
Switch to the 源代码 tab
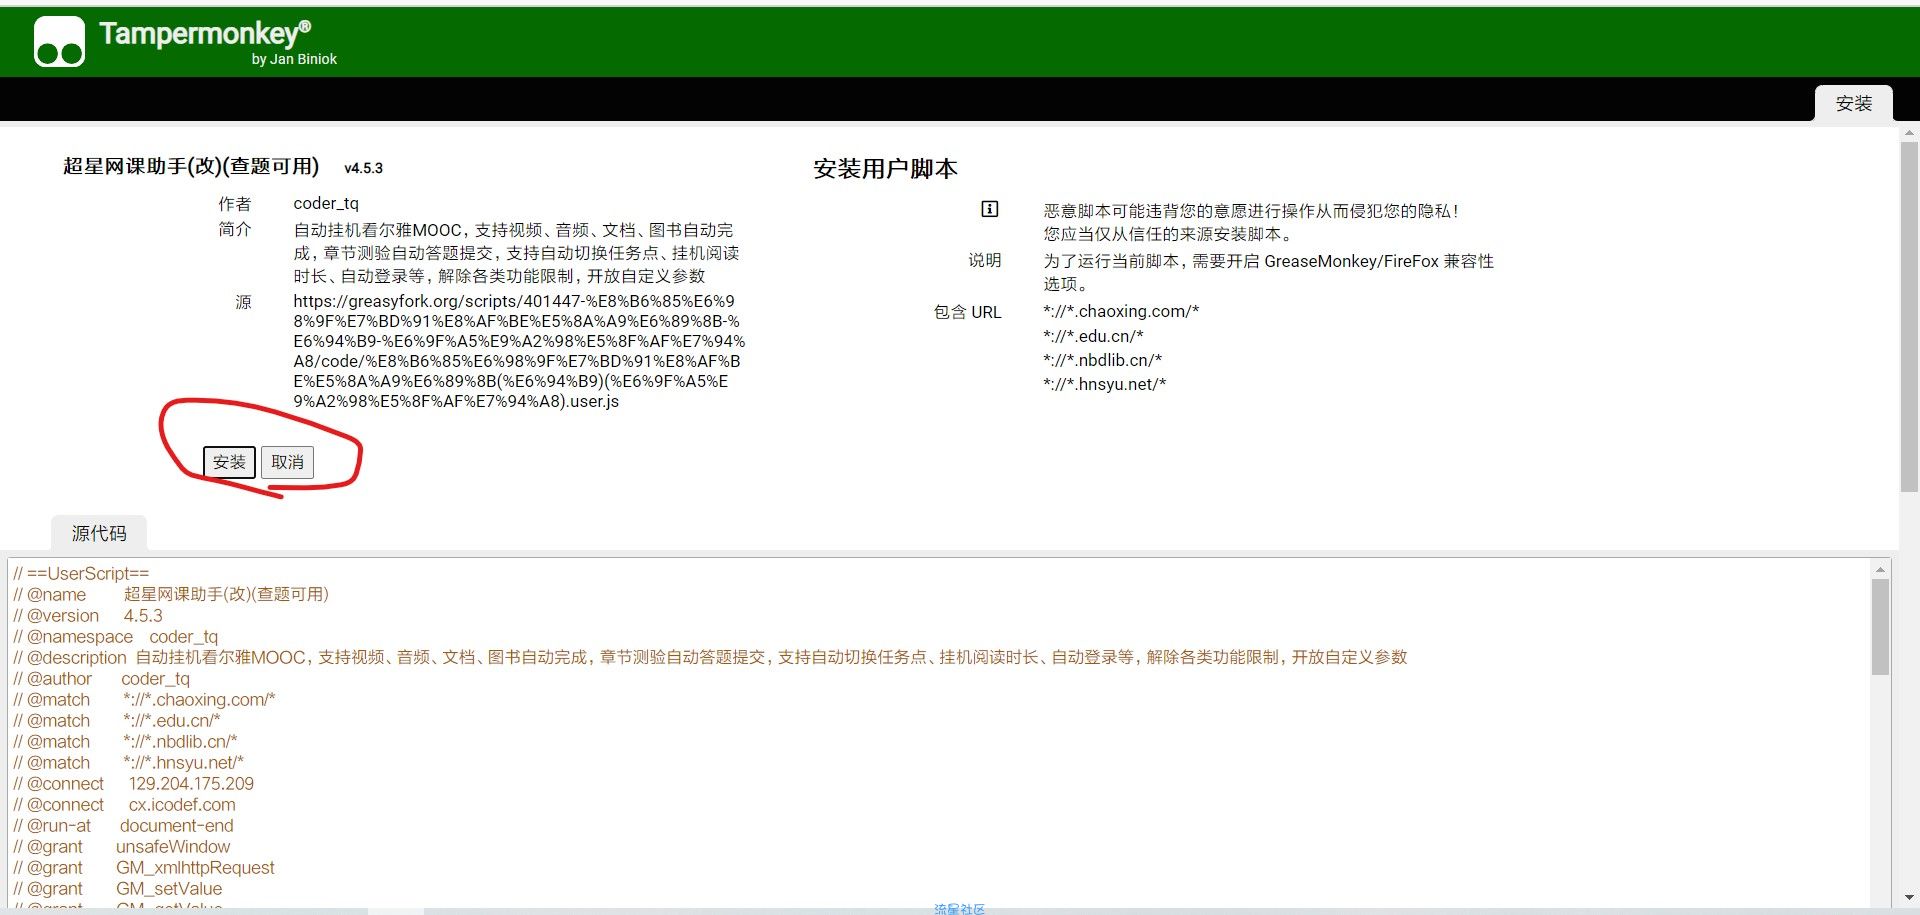[99, 533]
